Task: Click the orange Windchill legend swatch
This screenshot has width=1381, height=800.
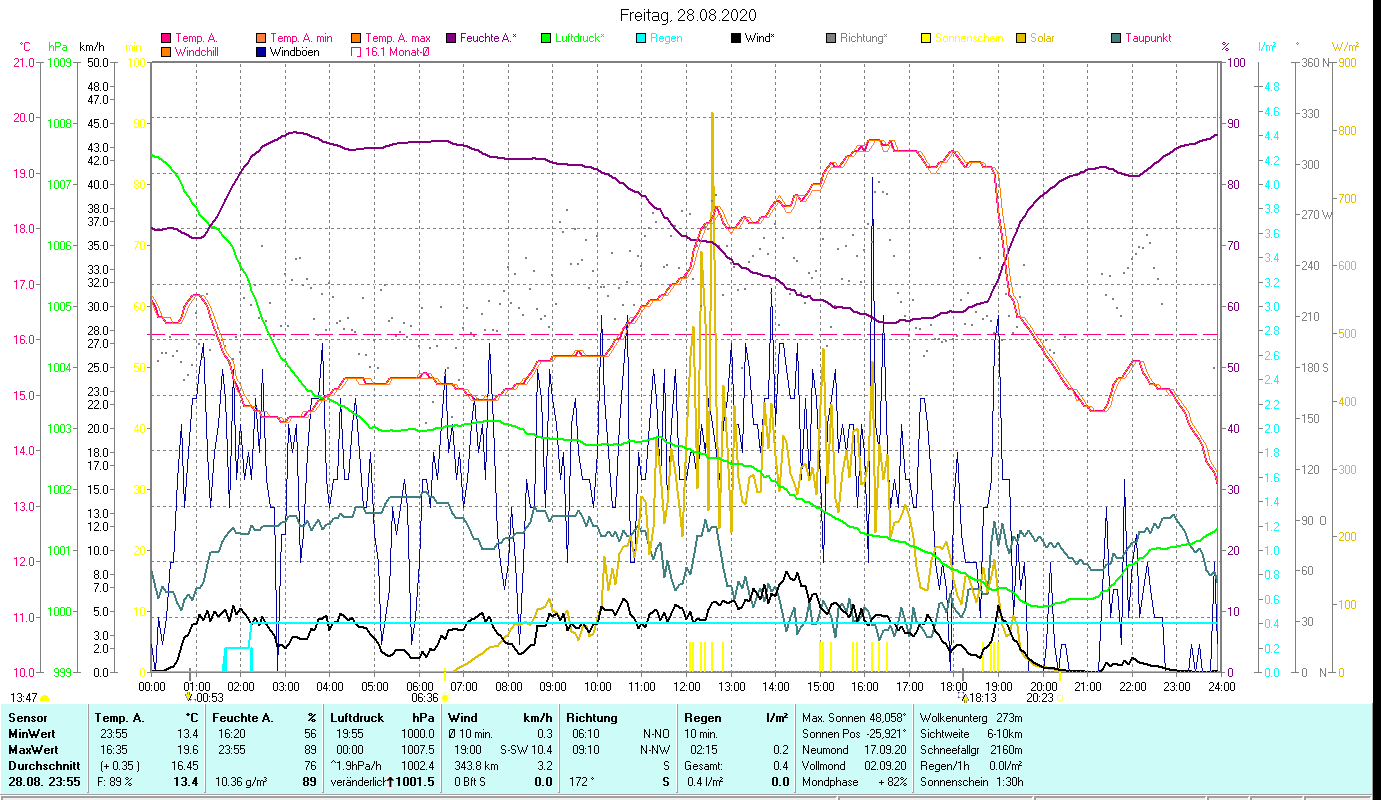Action: (166, 52)
